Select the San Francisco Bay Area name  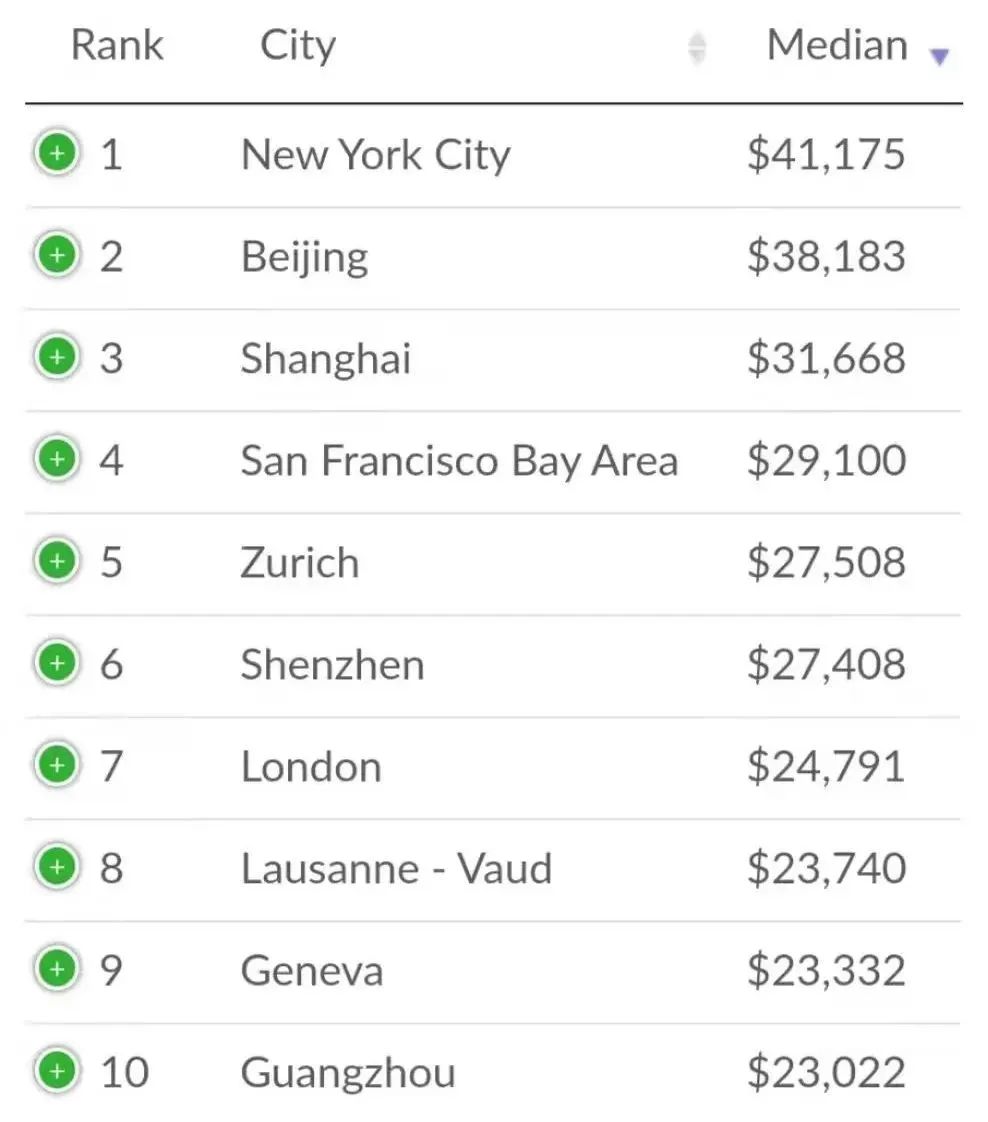point(459,461)
